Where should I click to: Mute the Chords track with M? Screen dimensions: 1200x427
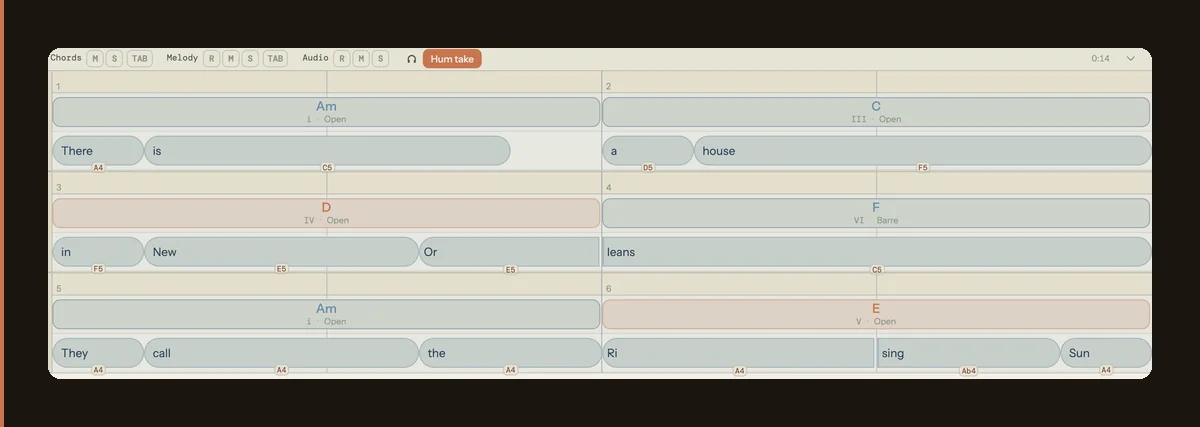coord(95,59)
